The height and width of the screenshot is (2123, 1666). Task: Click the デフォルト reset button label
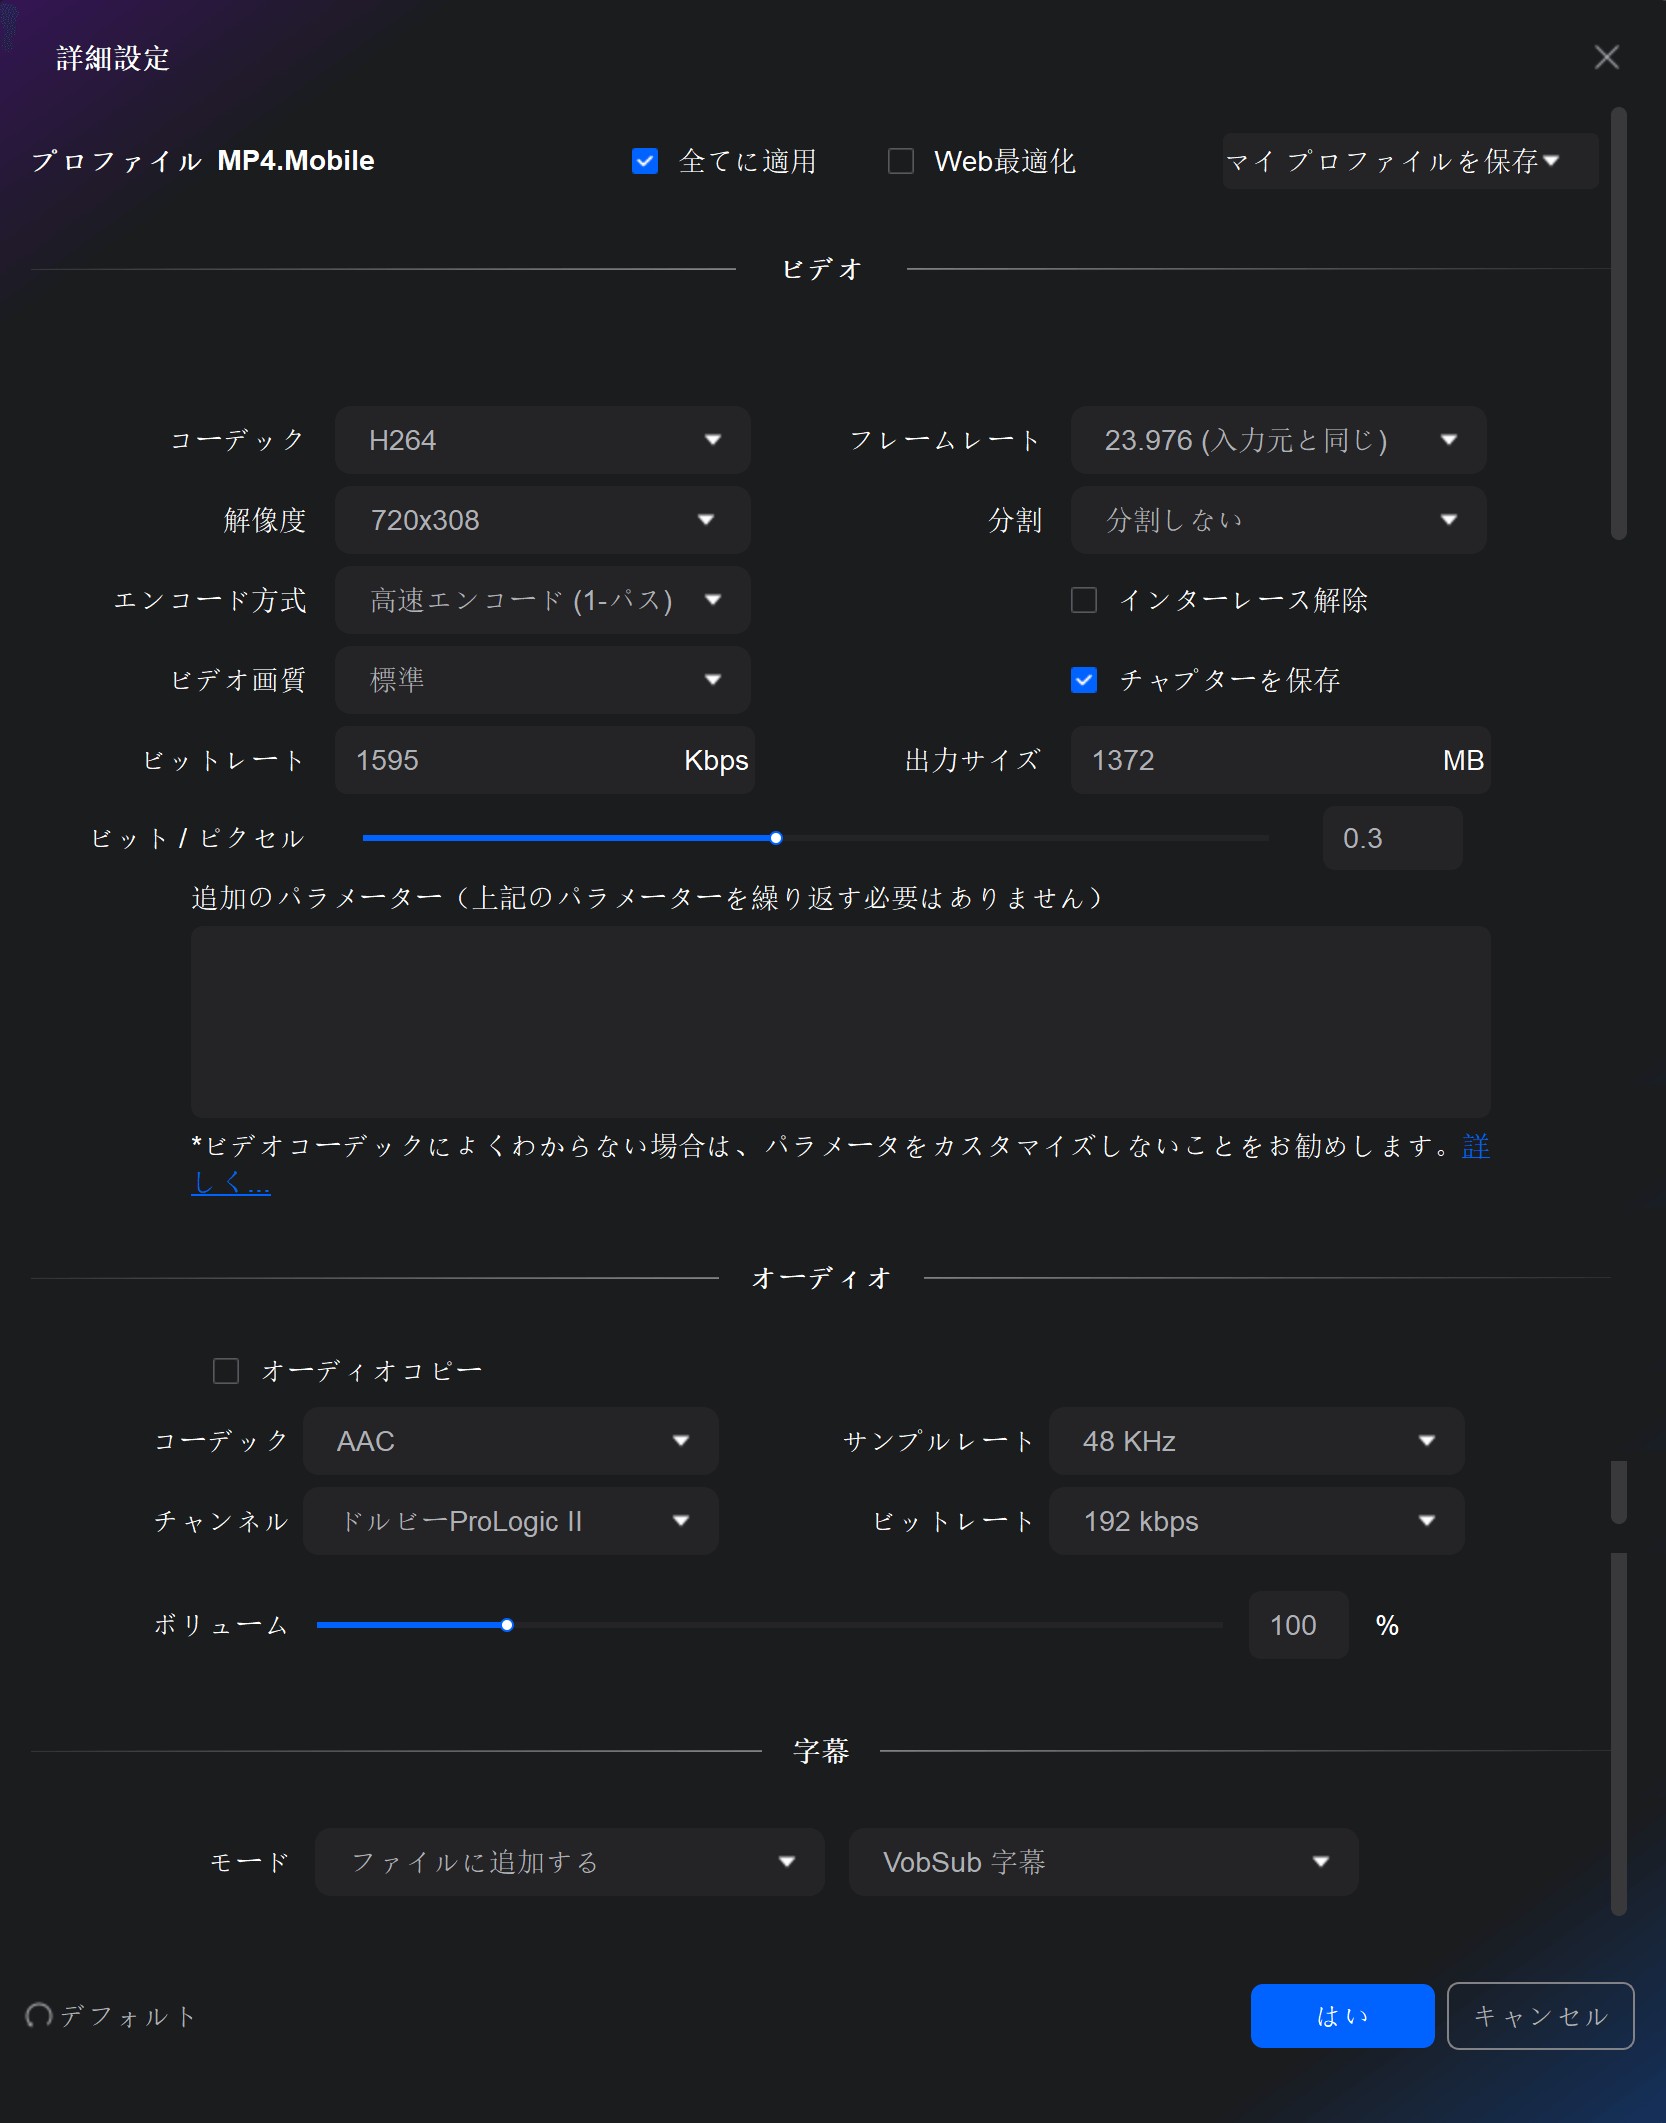click(127, 2016)
